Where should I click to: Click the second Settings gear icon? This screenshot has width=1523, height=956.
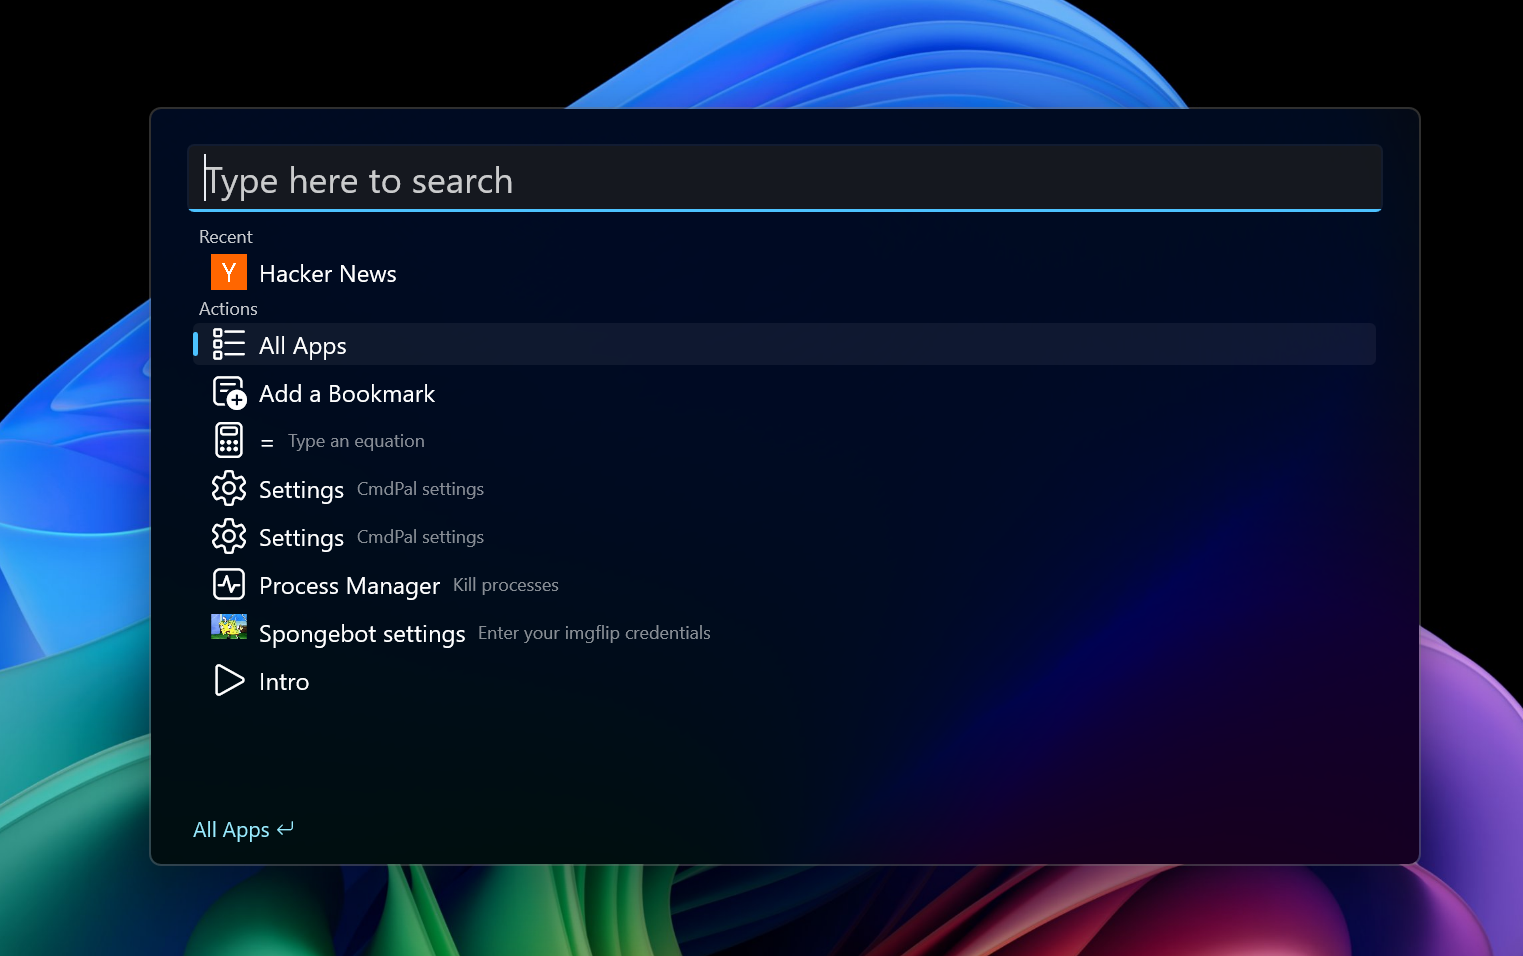(x=228, y=537)
